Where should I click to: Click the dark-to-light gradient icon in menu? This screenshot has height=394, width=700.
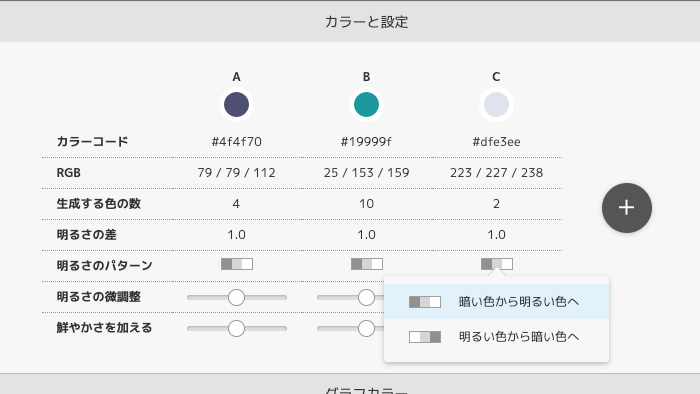click(x=425, y=302)
